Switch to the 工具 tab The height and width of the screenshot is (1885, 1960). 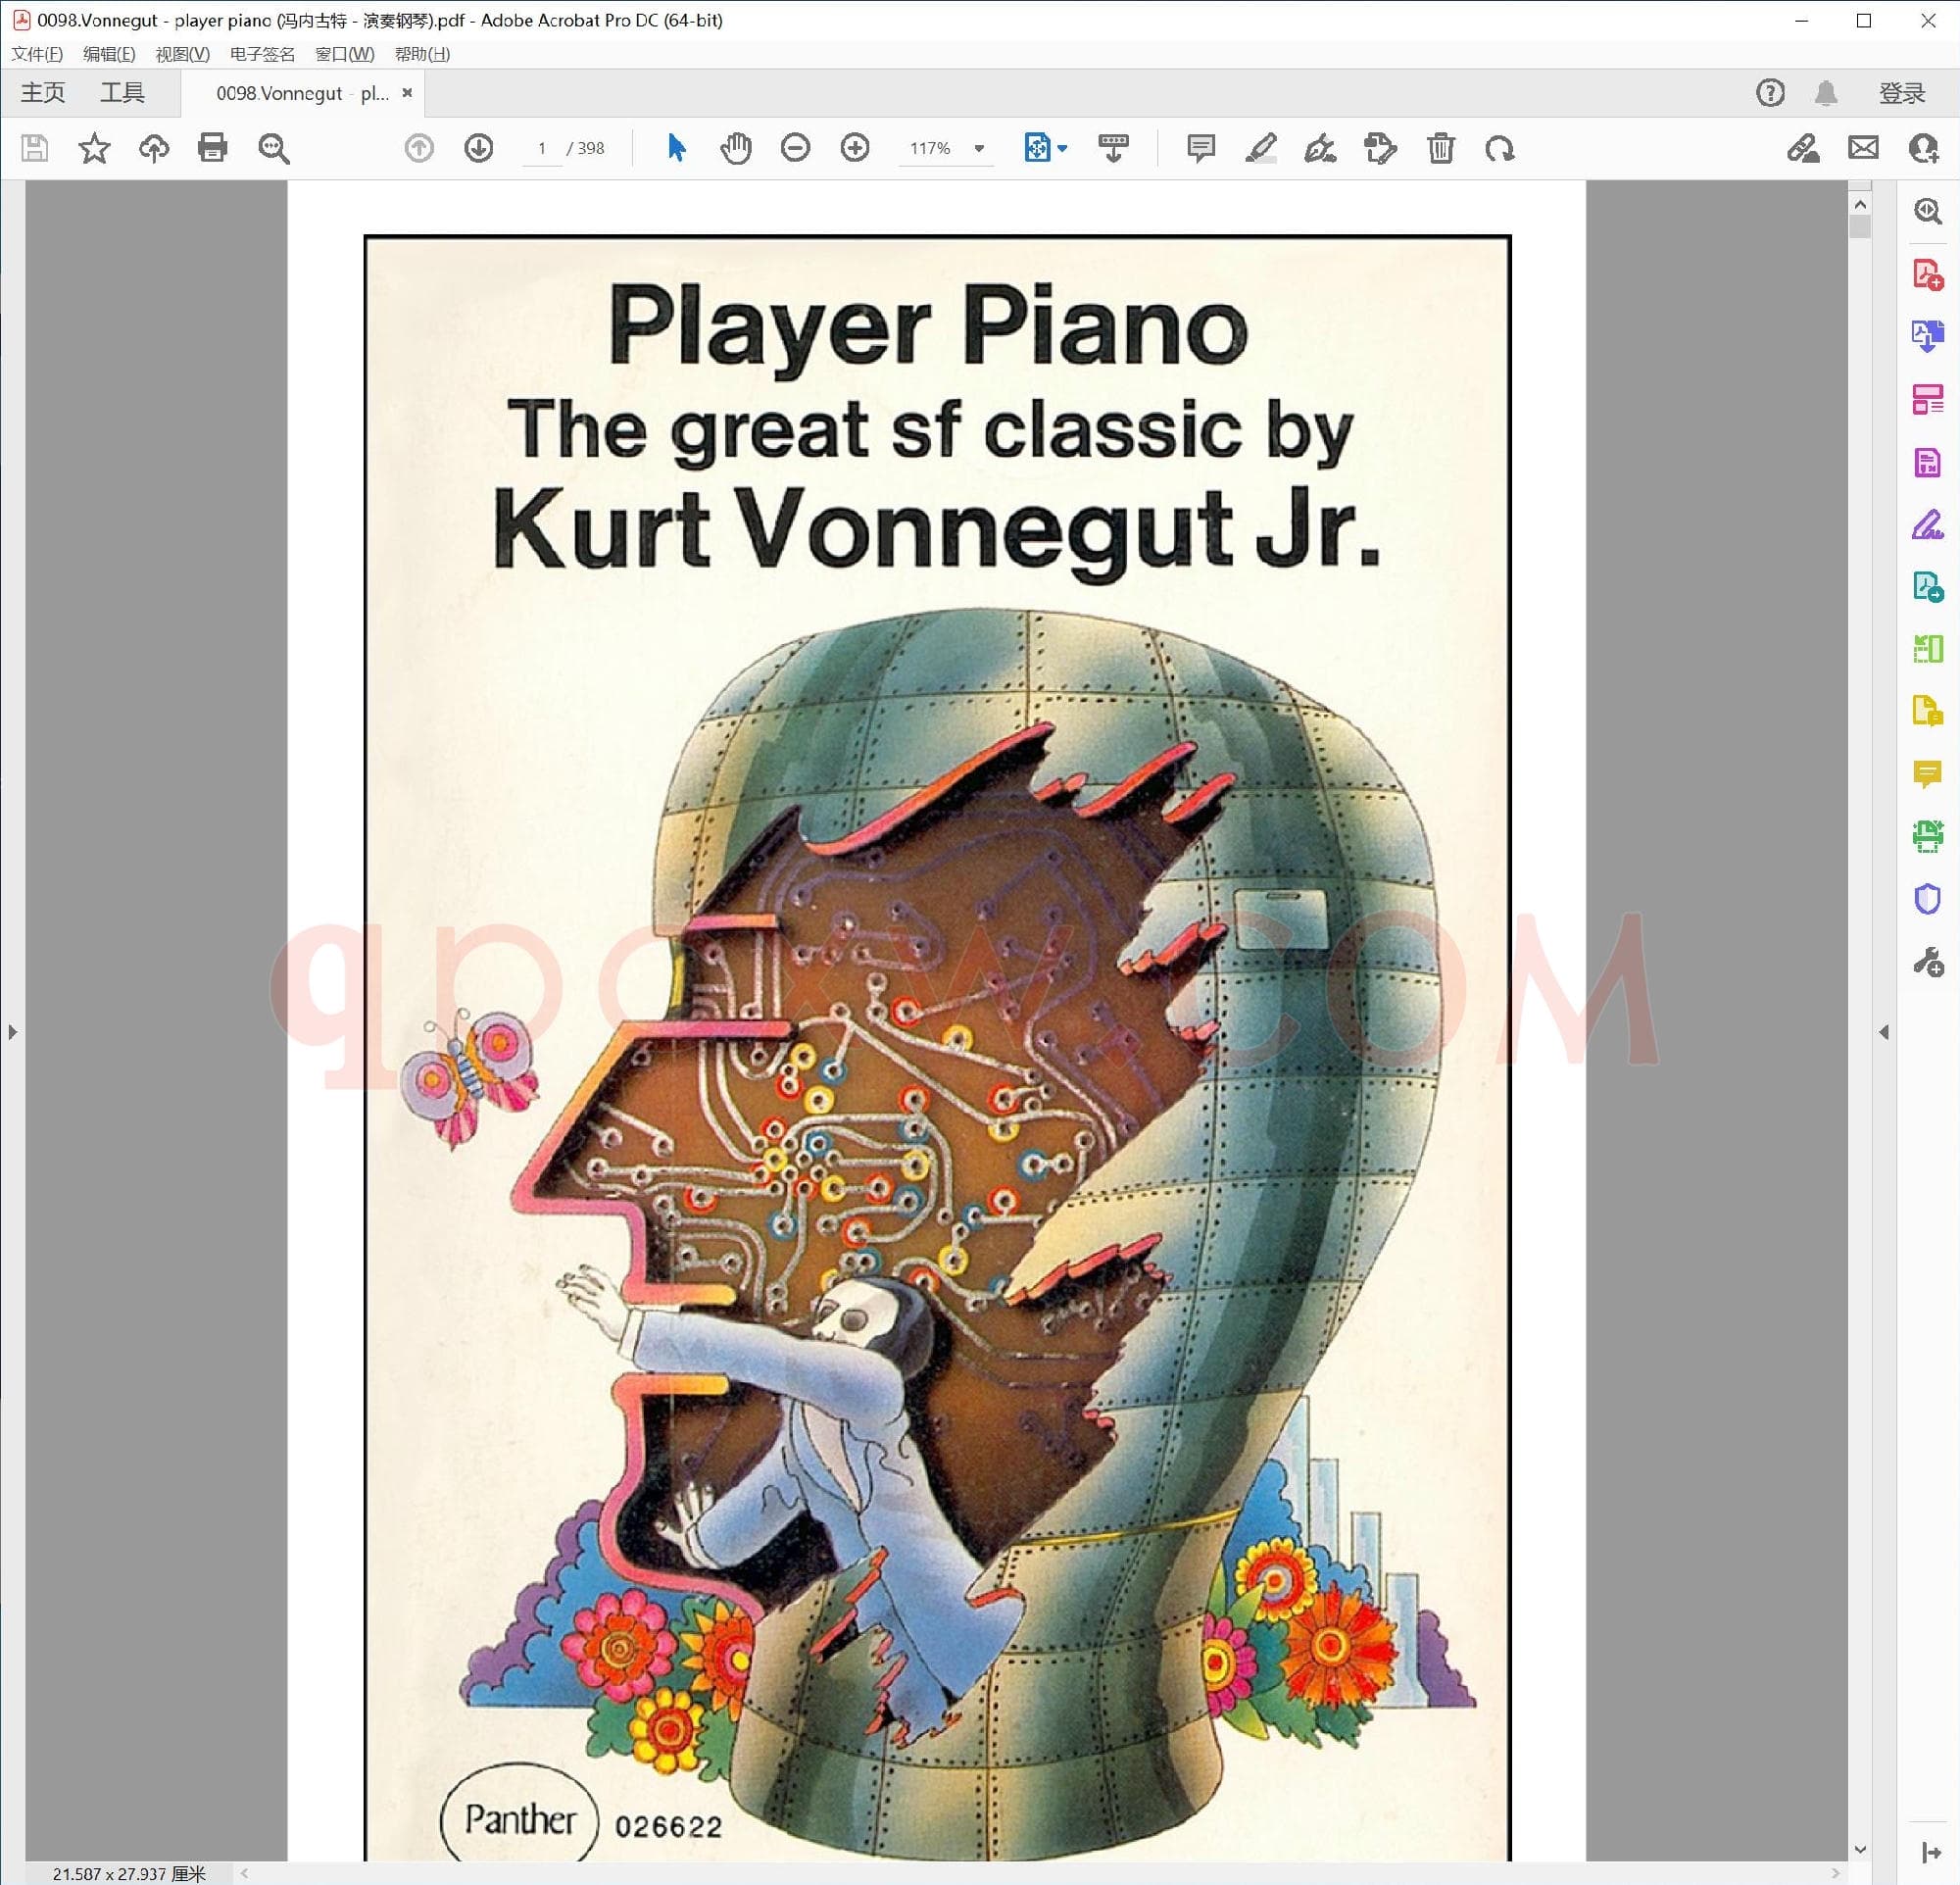tap(122, 93)
